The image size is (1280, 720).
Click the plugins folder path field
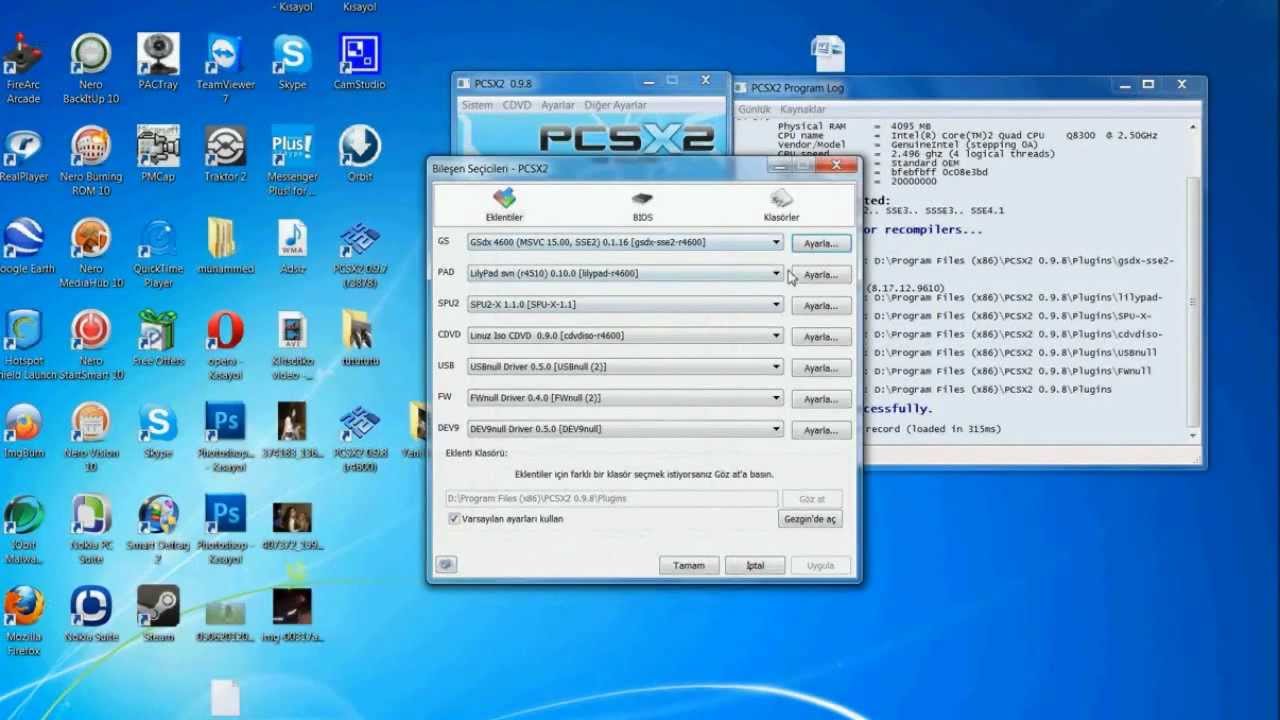click(611, 498)
